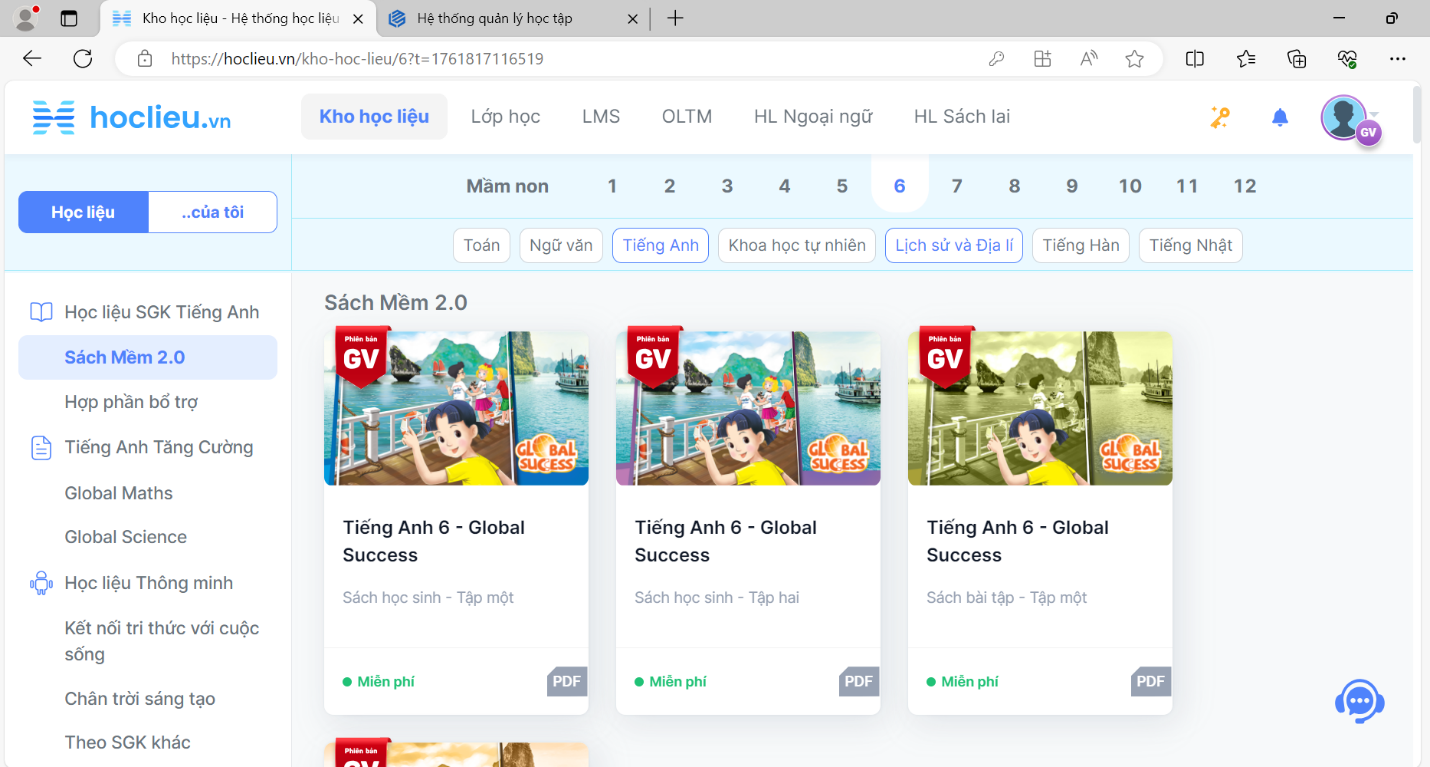Refresh the page with reload icon
This screenshot has height=767, width=1430.
pos(83,59)
